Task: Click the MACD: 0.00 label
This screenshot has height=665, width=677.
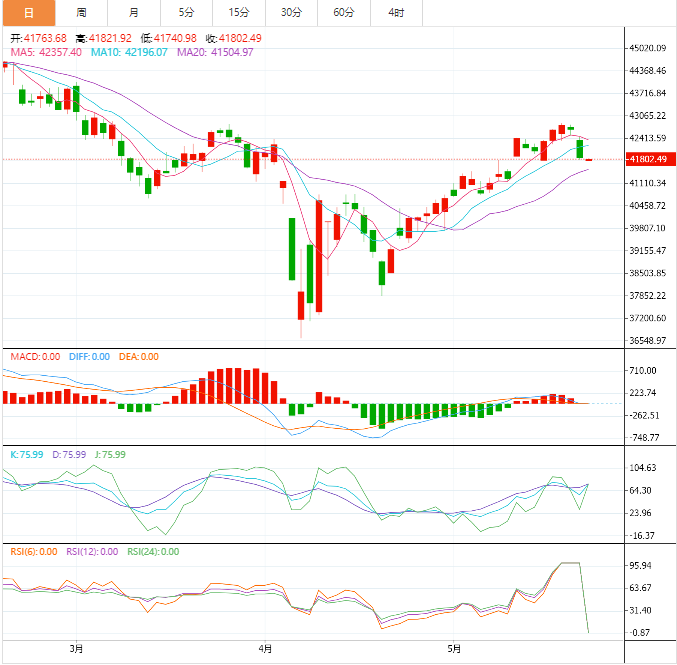Action: coord(35,357)
